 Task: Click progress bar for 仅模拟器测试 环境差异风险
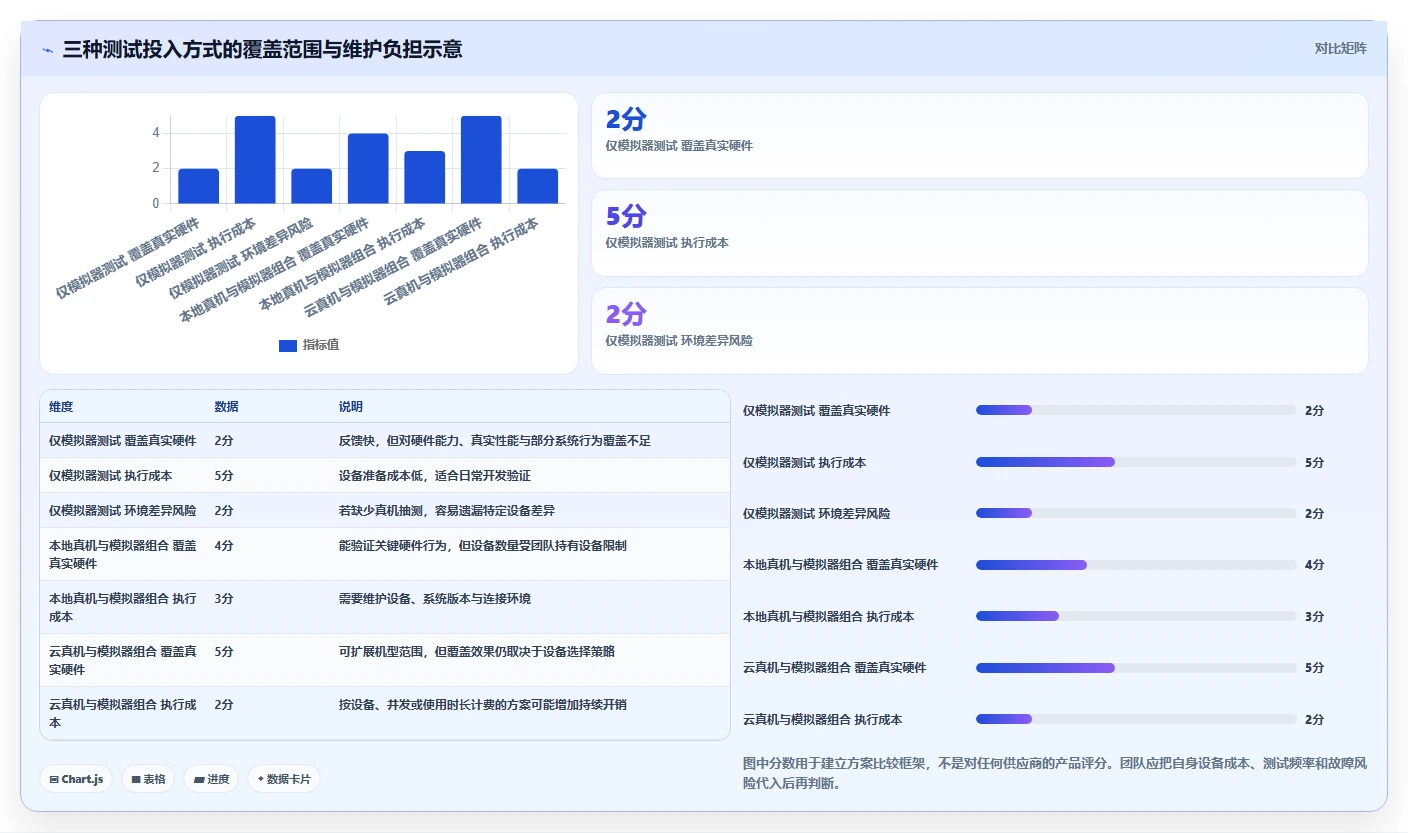coord(1136,513)
